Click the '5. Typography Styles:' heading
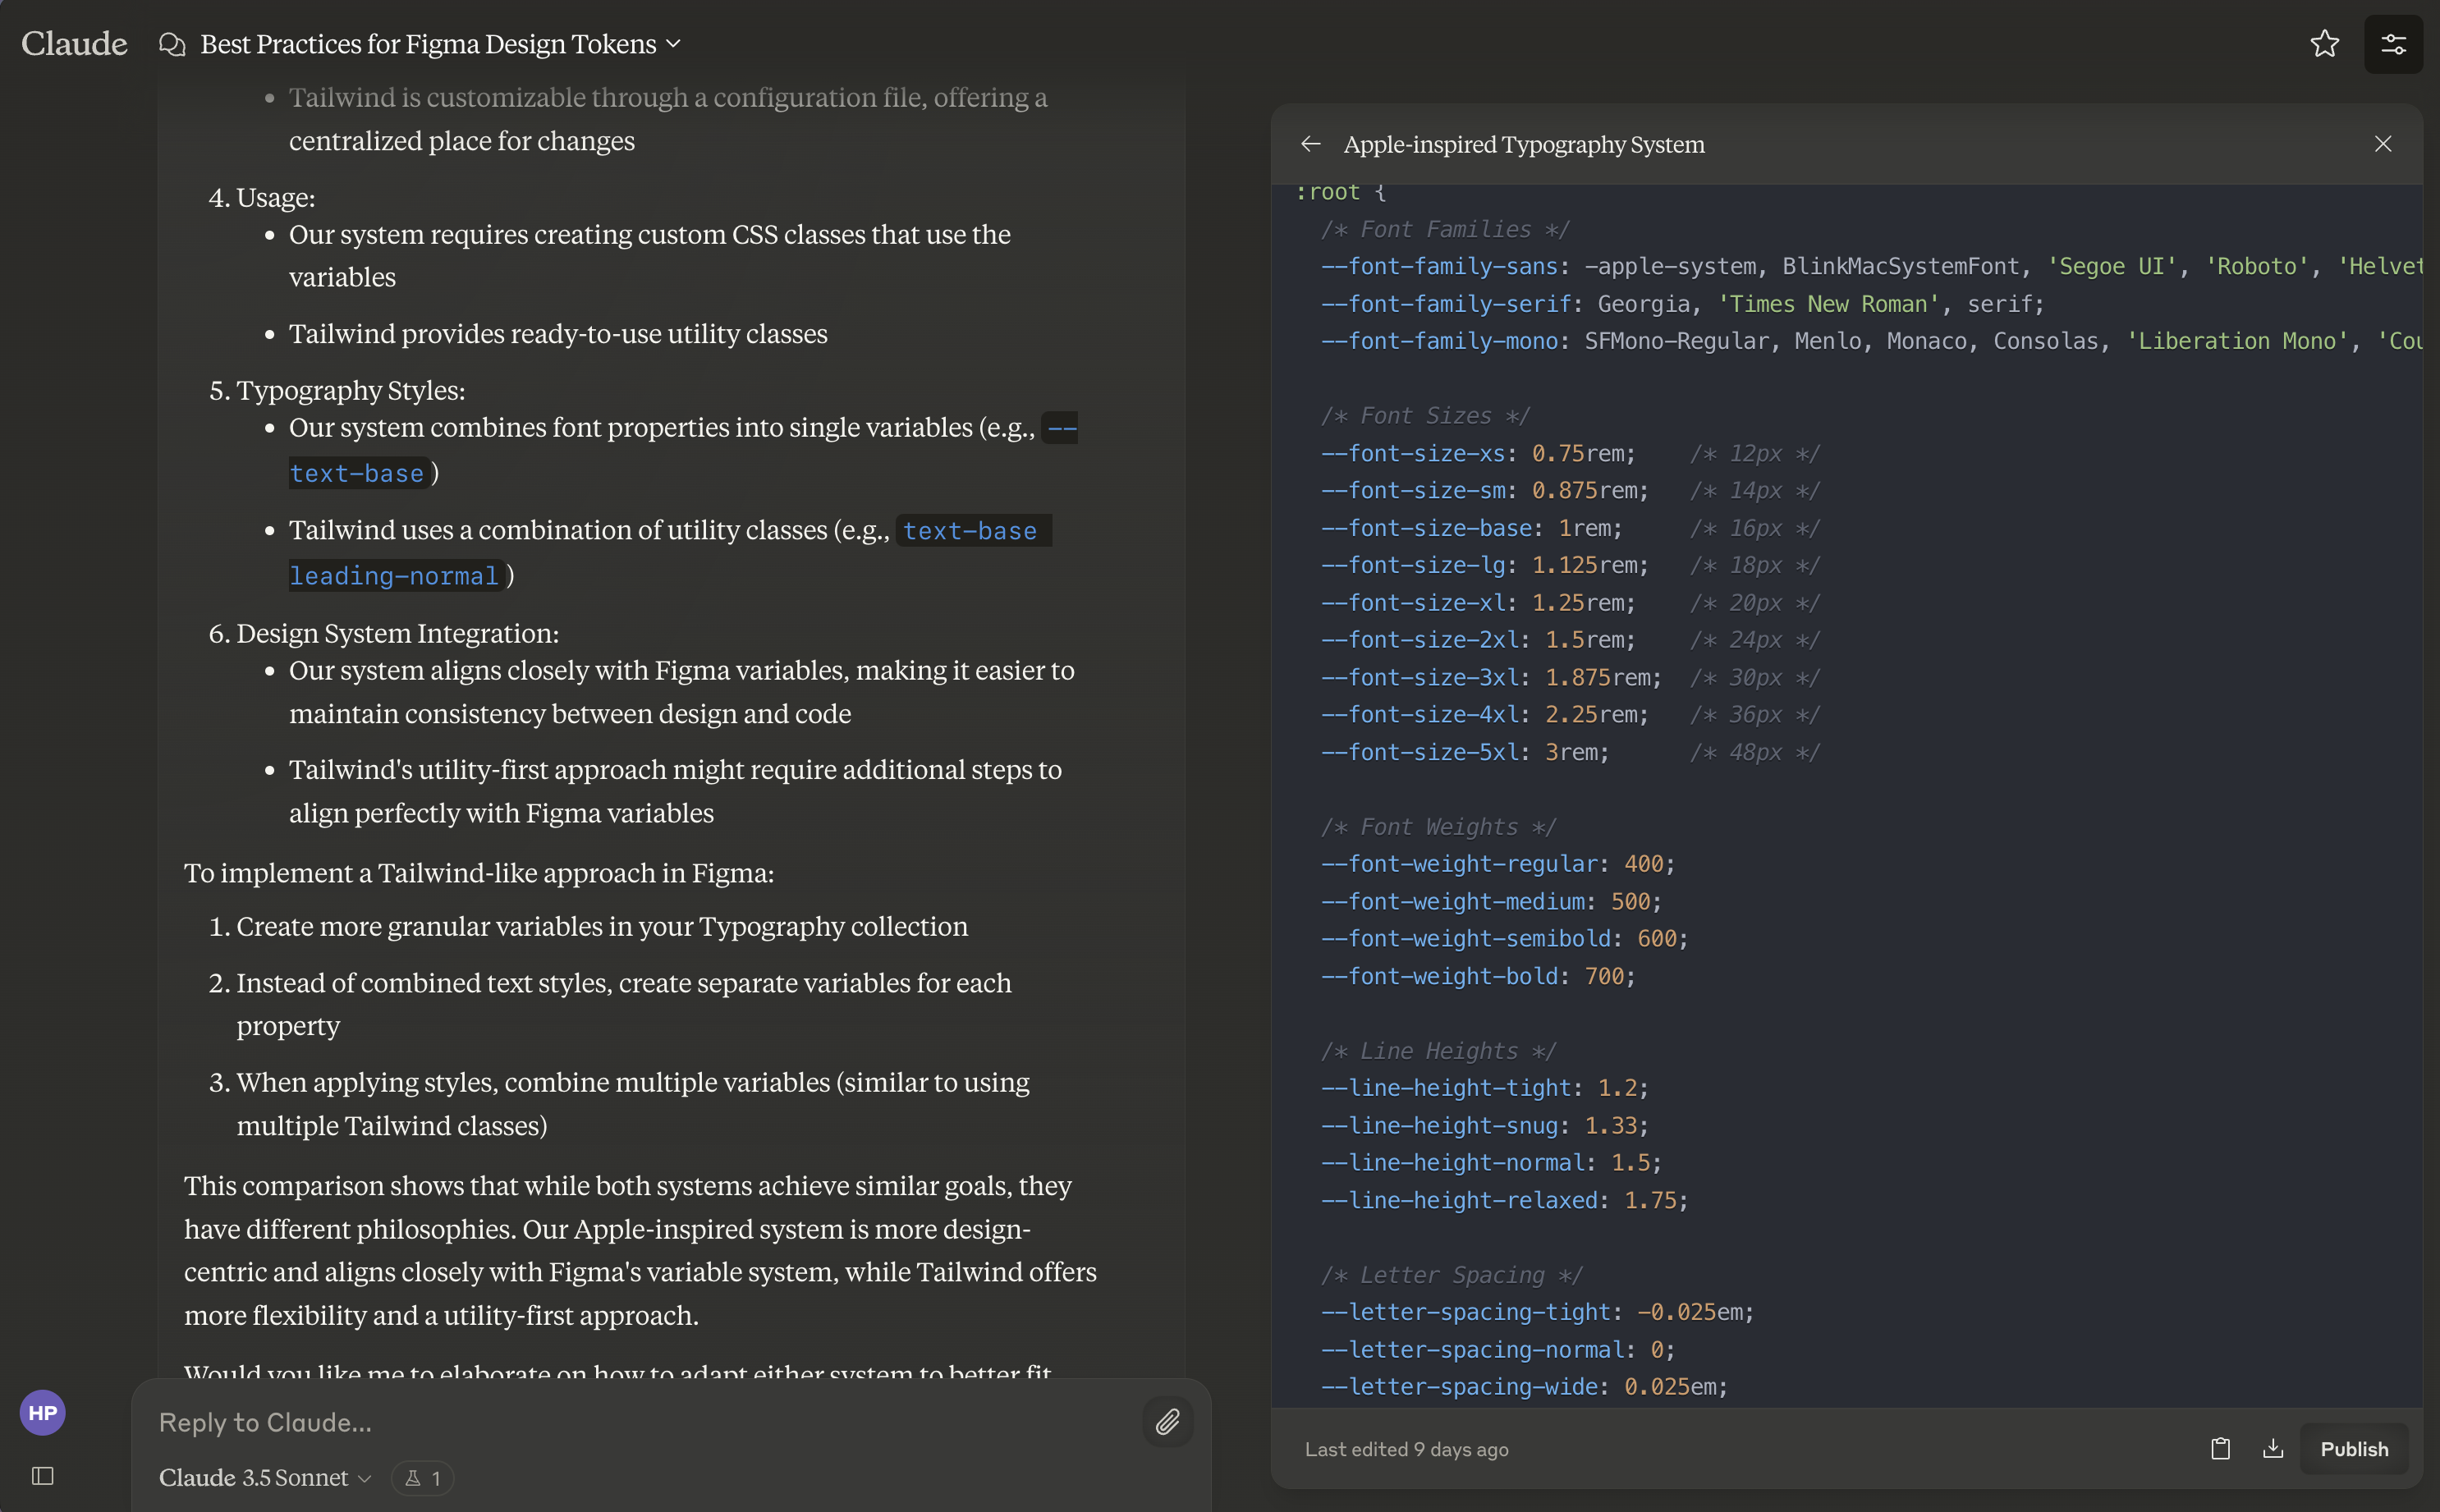The height and width of the screenshot is (1512, 2440). pos(337,390)
